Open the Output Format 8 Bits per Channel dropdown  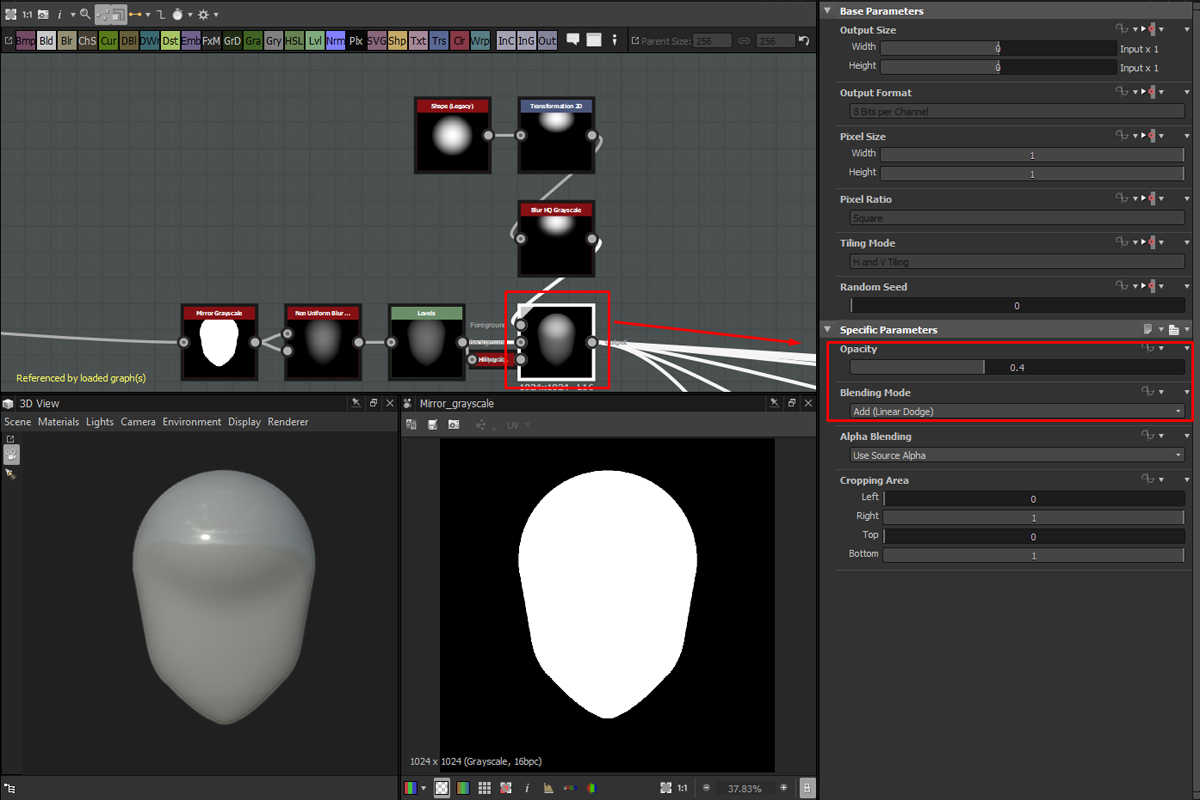coord(1016,111)
